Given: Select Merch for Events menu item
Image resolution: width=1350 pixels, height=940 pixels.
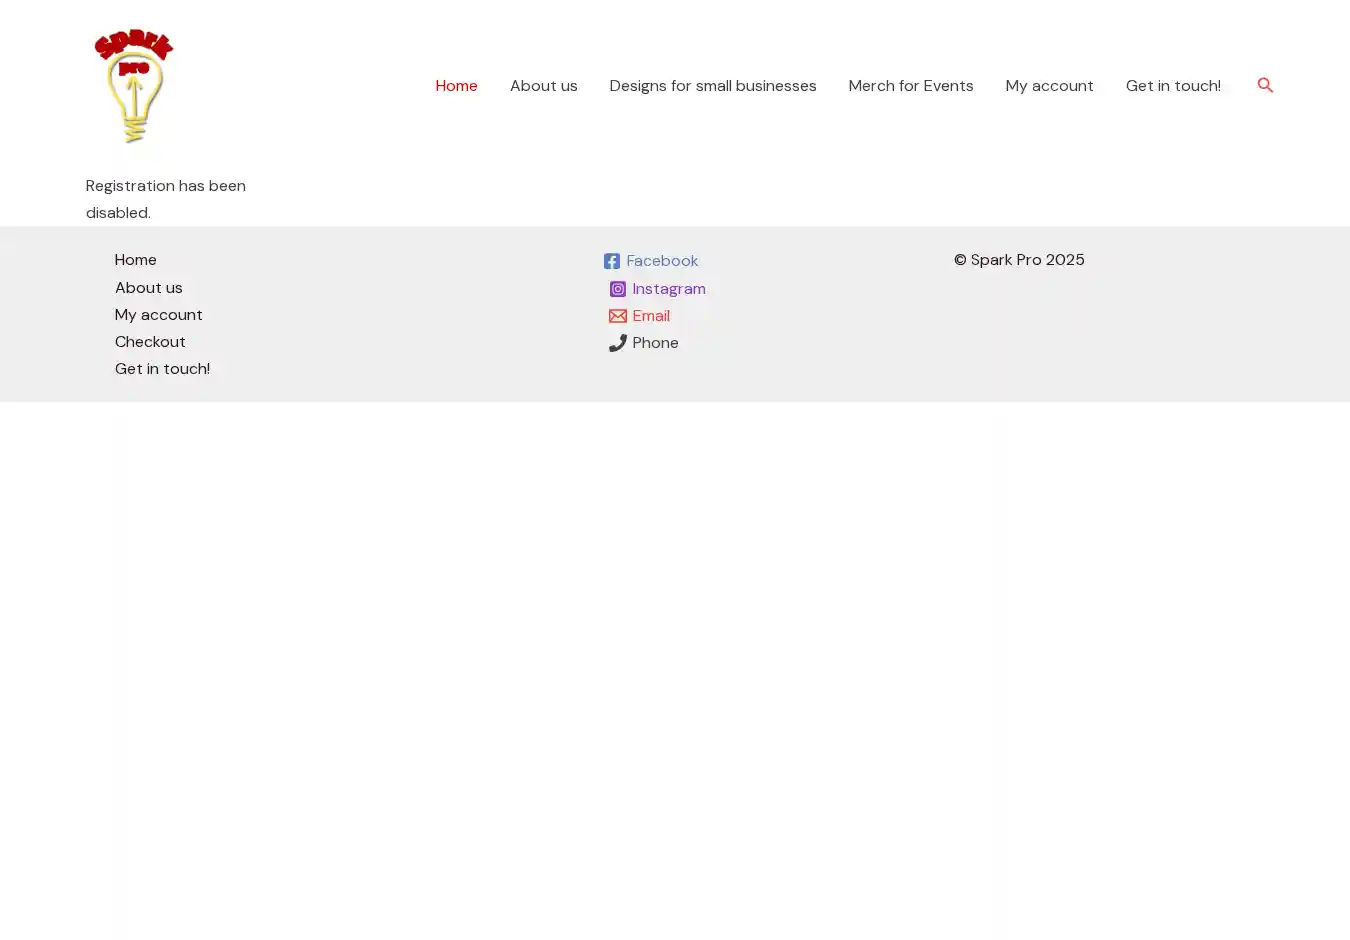Looking at the screenshot, I should click(x=910, y=86).
